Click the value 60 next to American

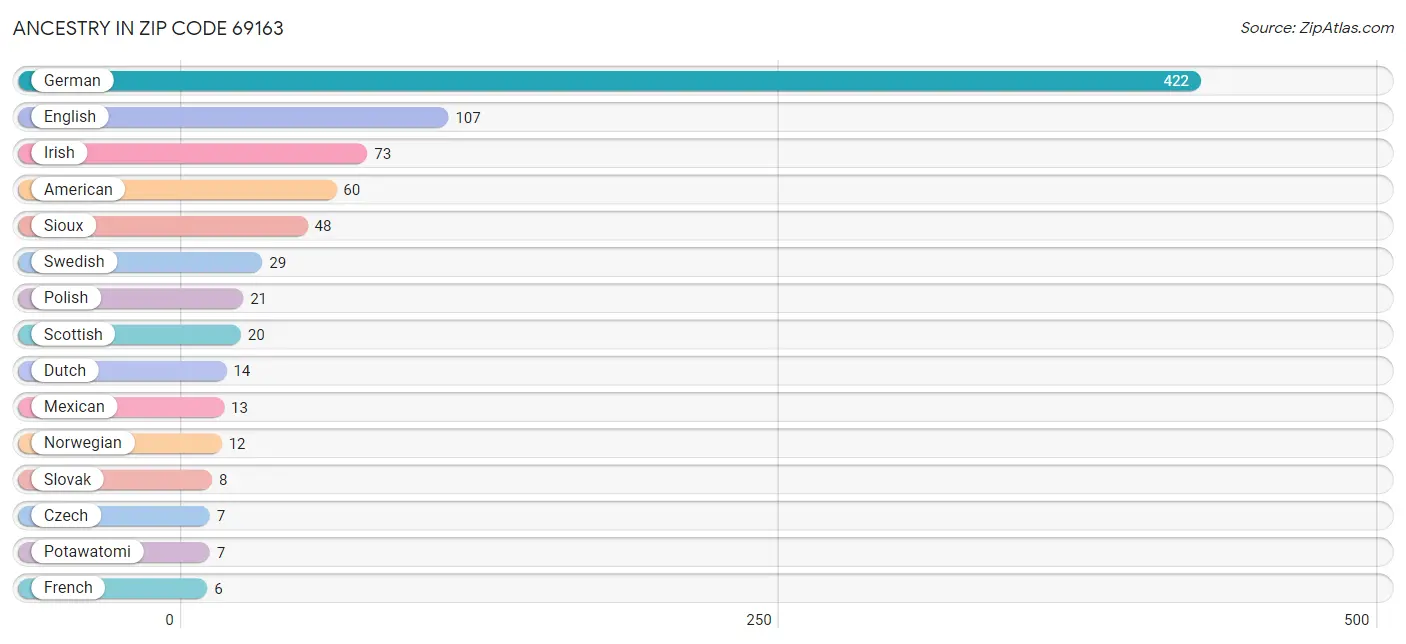352,190
